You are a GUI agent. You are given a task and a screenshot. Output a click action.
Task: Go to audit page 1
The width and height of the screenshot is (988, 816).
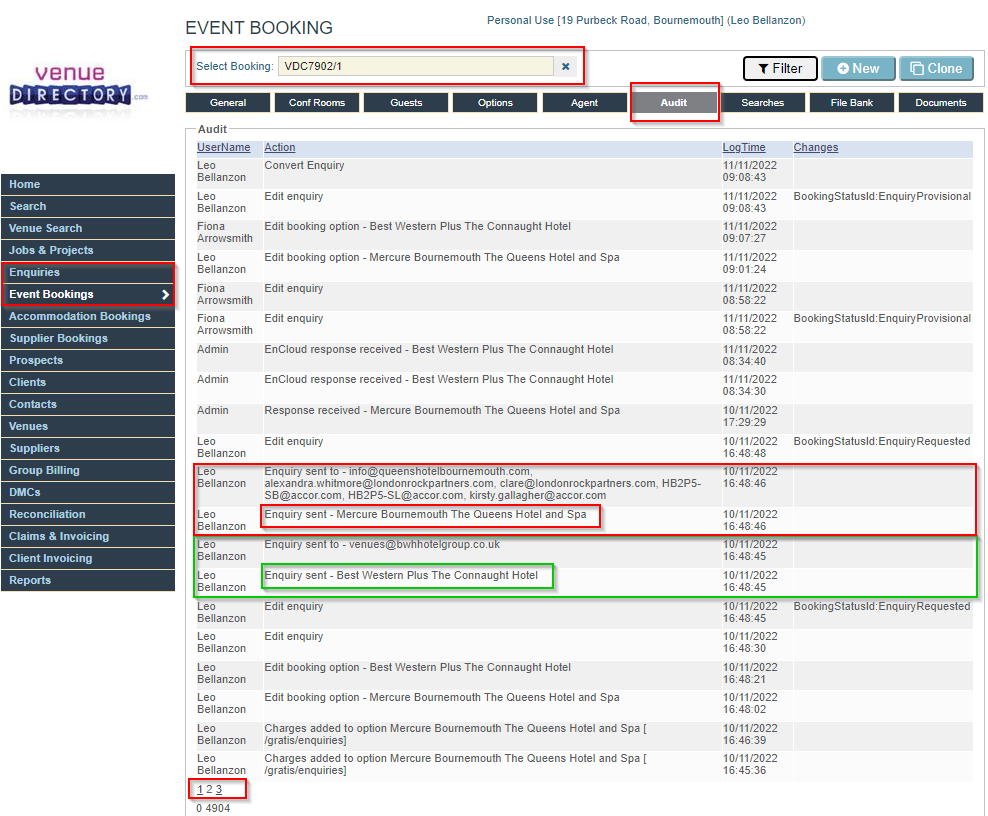pyautogui.click(x=200, y=790)
